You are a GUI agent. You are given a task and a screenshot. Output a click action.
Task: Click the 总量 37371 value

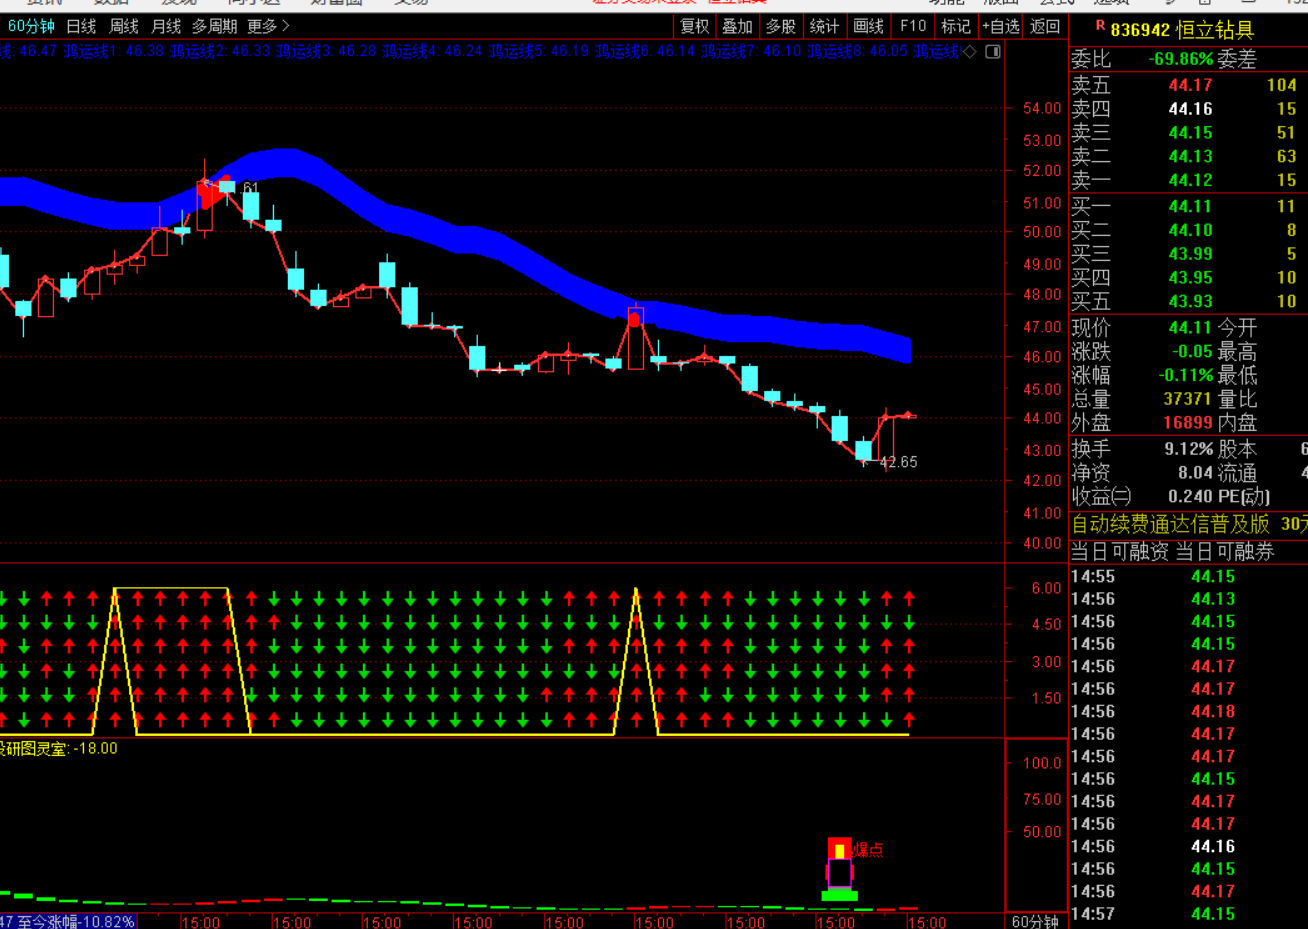pyautogui.click(x=1188, y=399)
